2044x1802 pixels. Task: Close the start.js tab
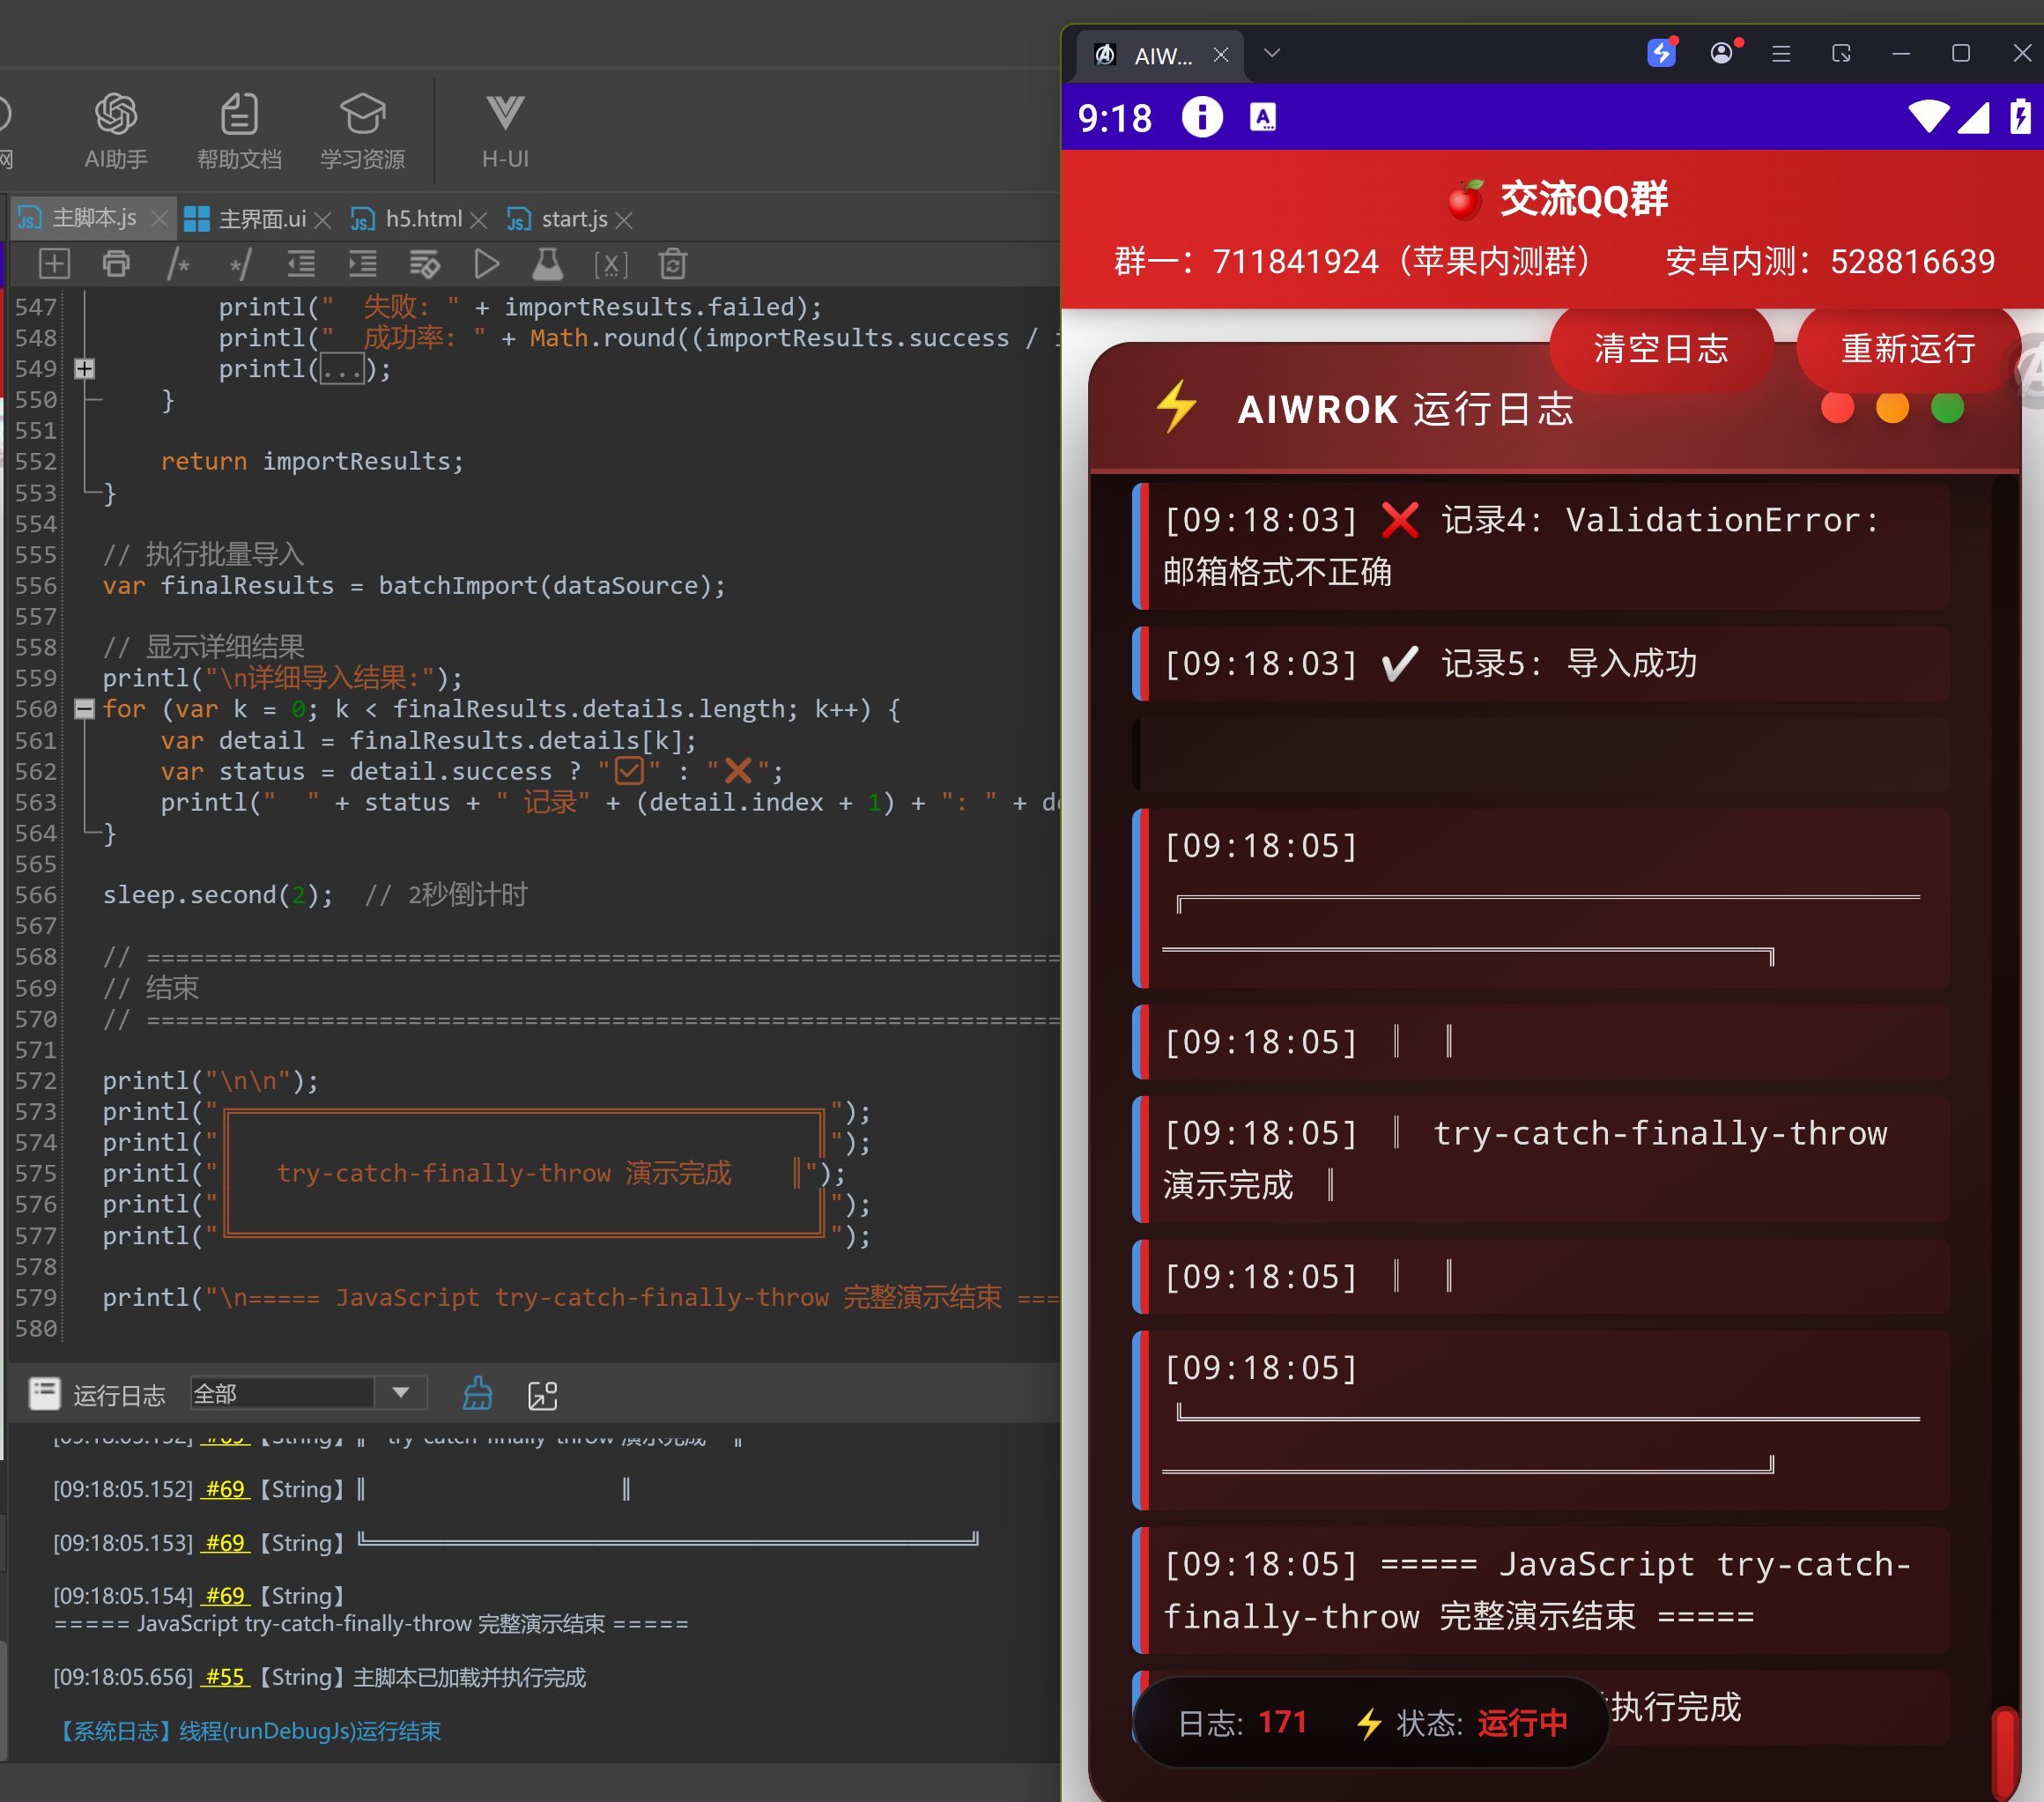(624, 219)
